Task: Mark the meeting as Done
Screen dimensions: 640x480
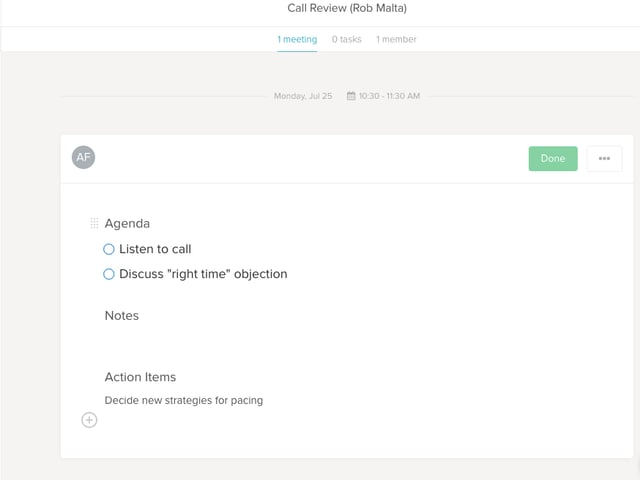Action: [553, 159]
